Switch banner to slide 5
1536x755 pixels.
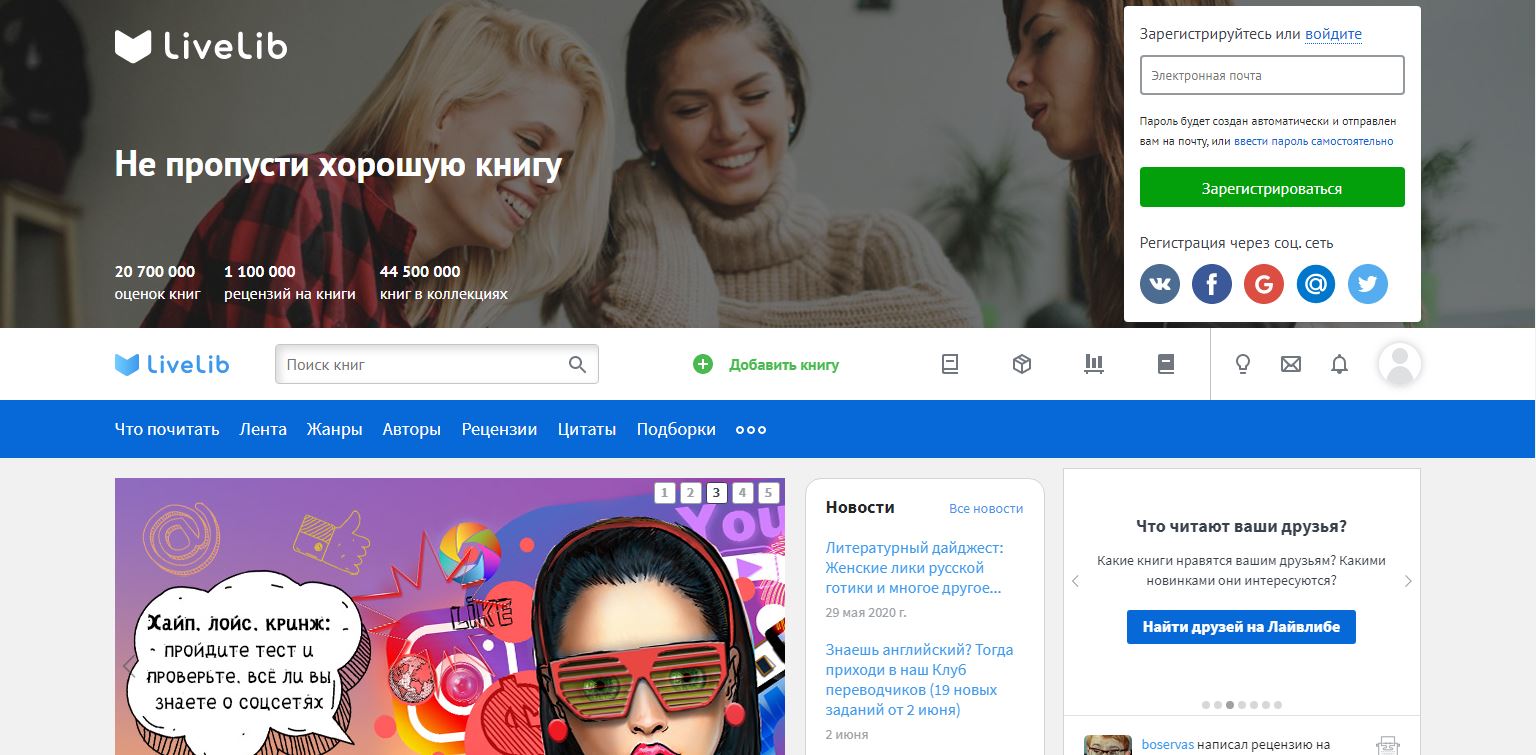(768, 492)
